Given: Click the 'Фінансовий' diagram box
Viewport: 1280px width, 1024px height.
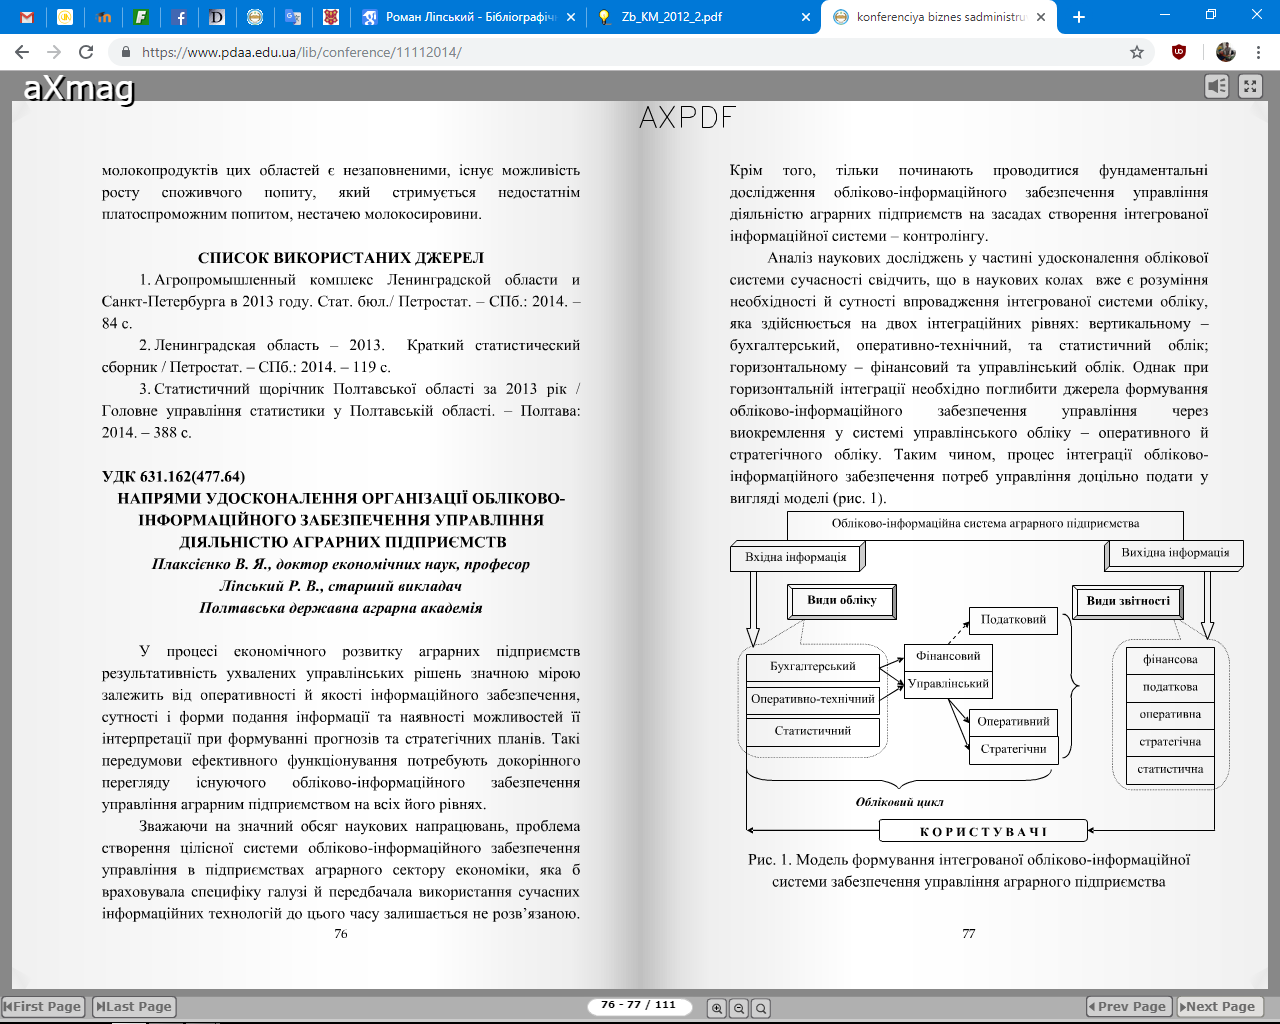Looking at the screenshot, I should [x=948, y=657].
